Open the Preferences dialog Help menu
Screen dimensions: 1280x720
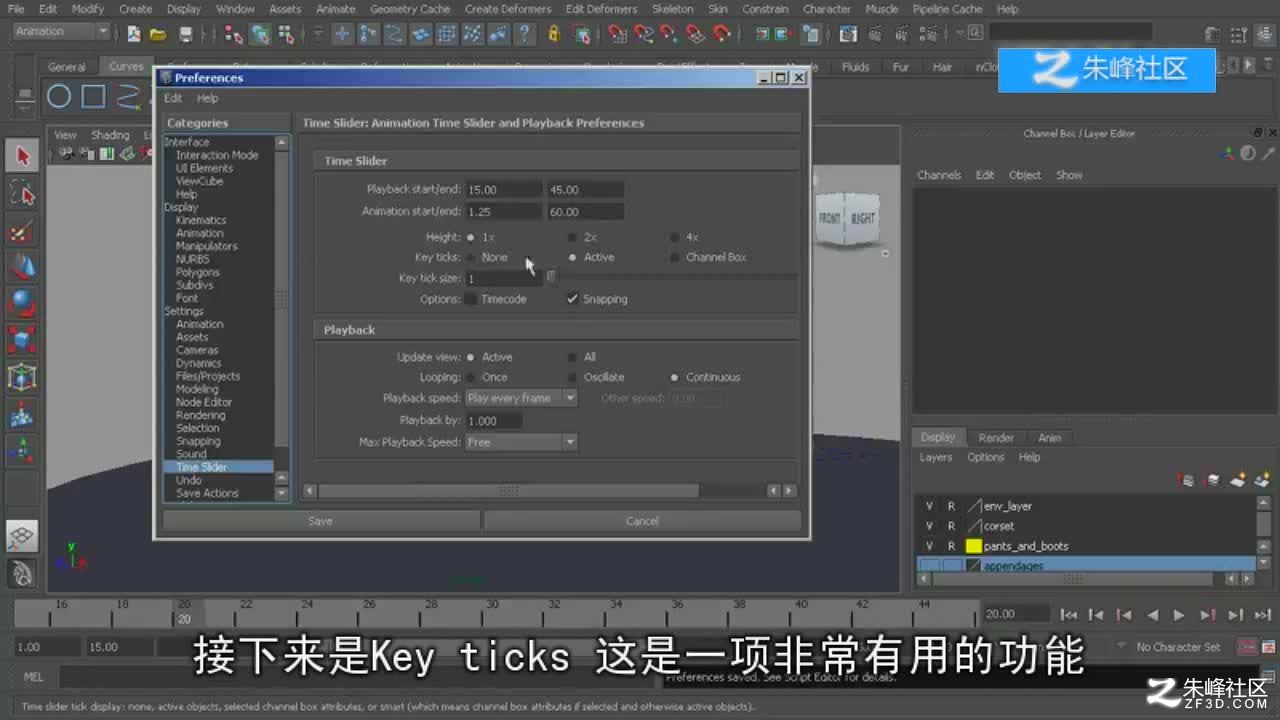[x=207, y=98]
